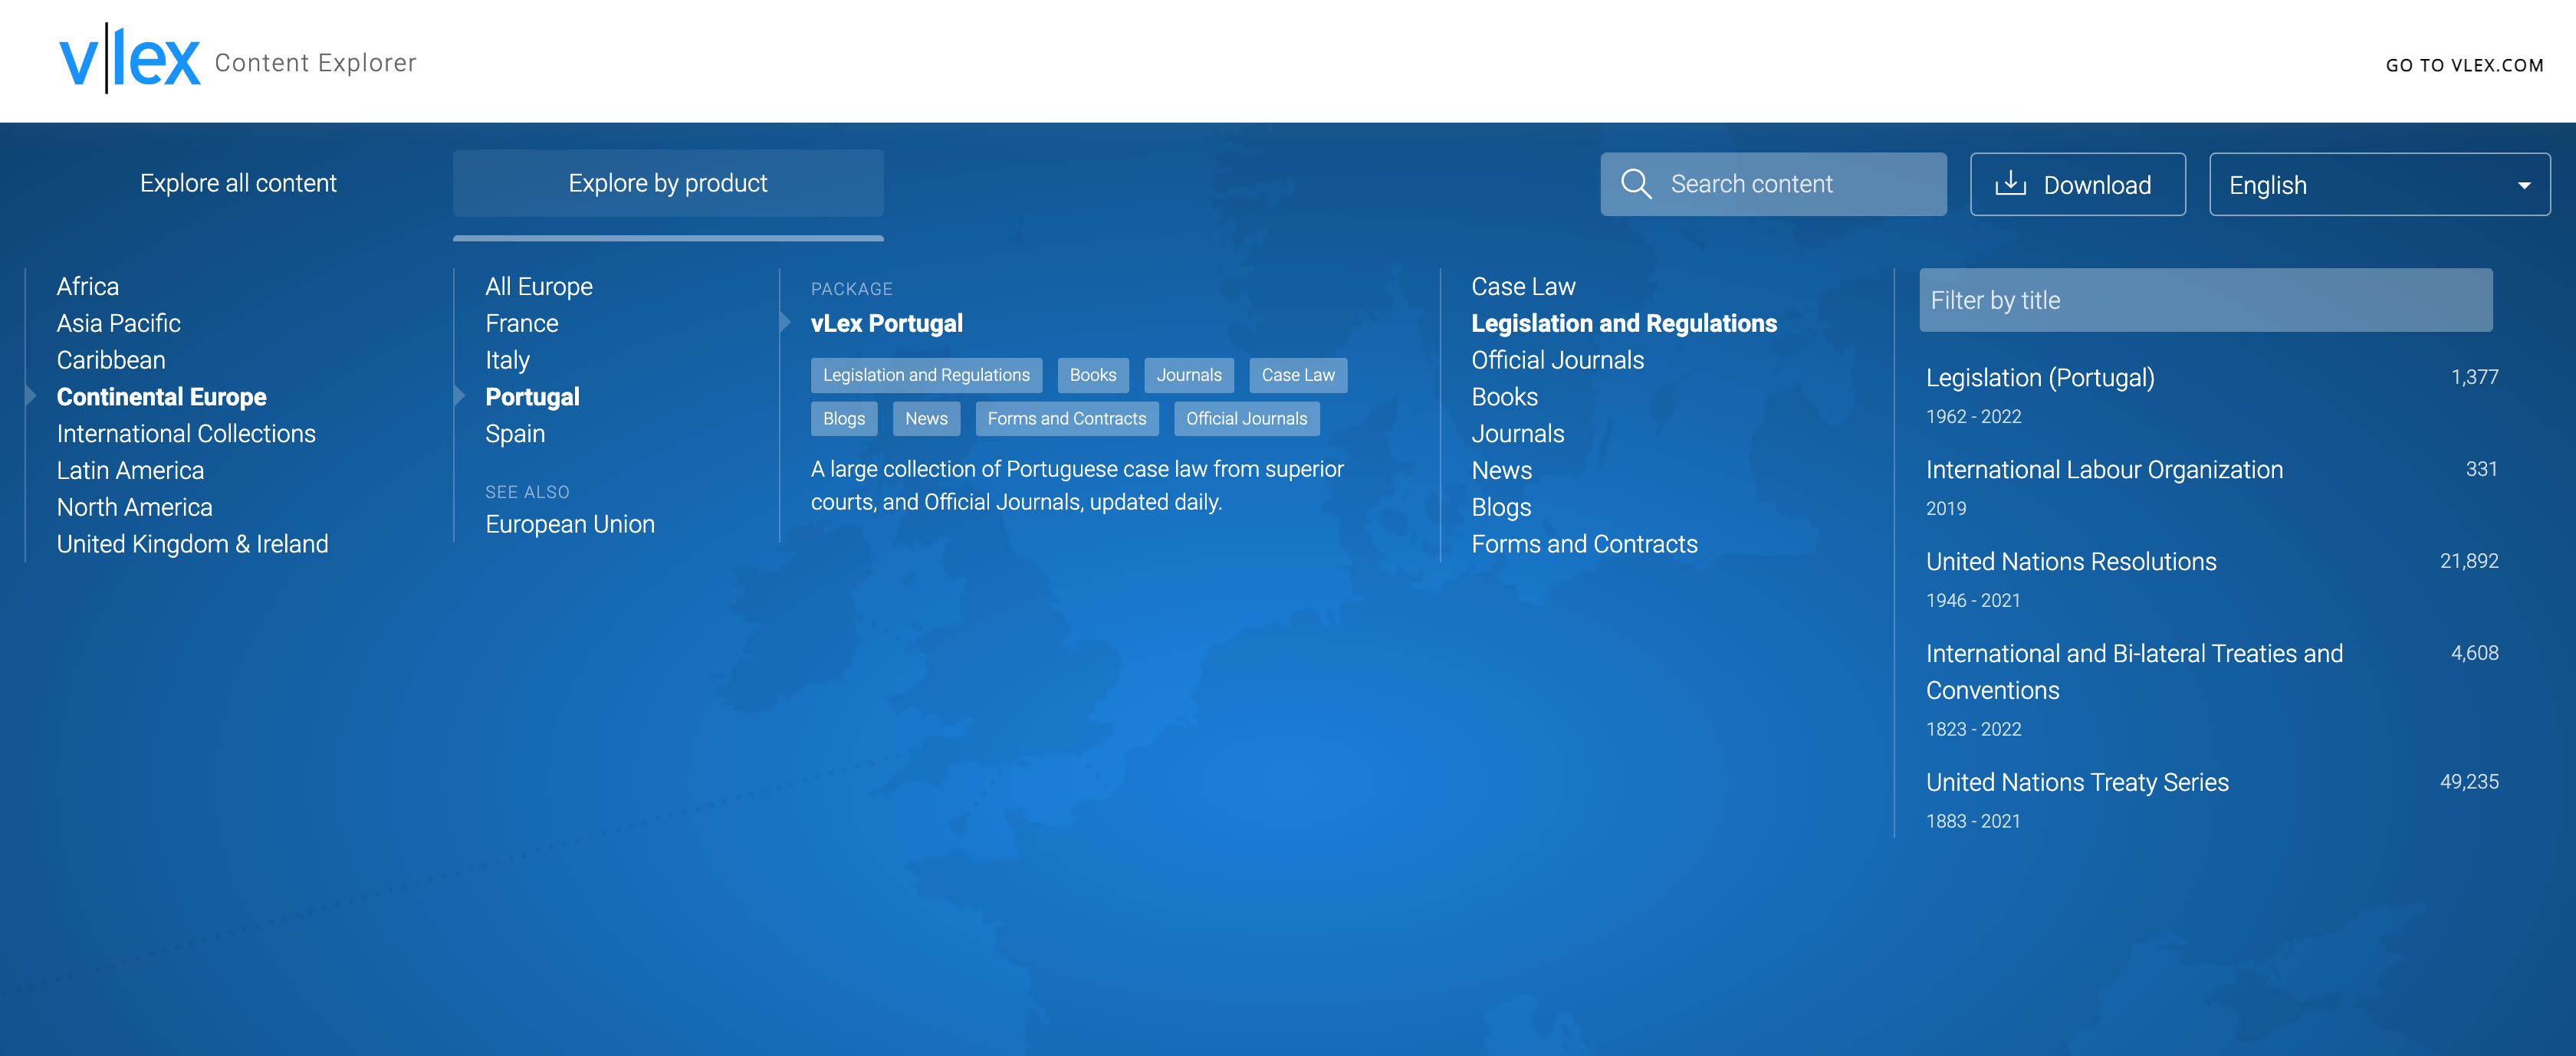Click the '1,377' document count

pyautogui.click(x=2474, y=377)
